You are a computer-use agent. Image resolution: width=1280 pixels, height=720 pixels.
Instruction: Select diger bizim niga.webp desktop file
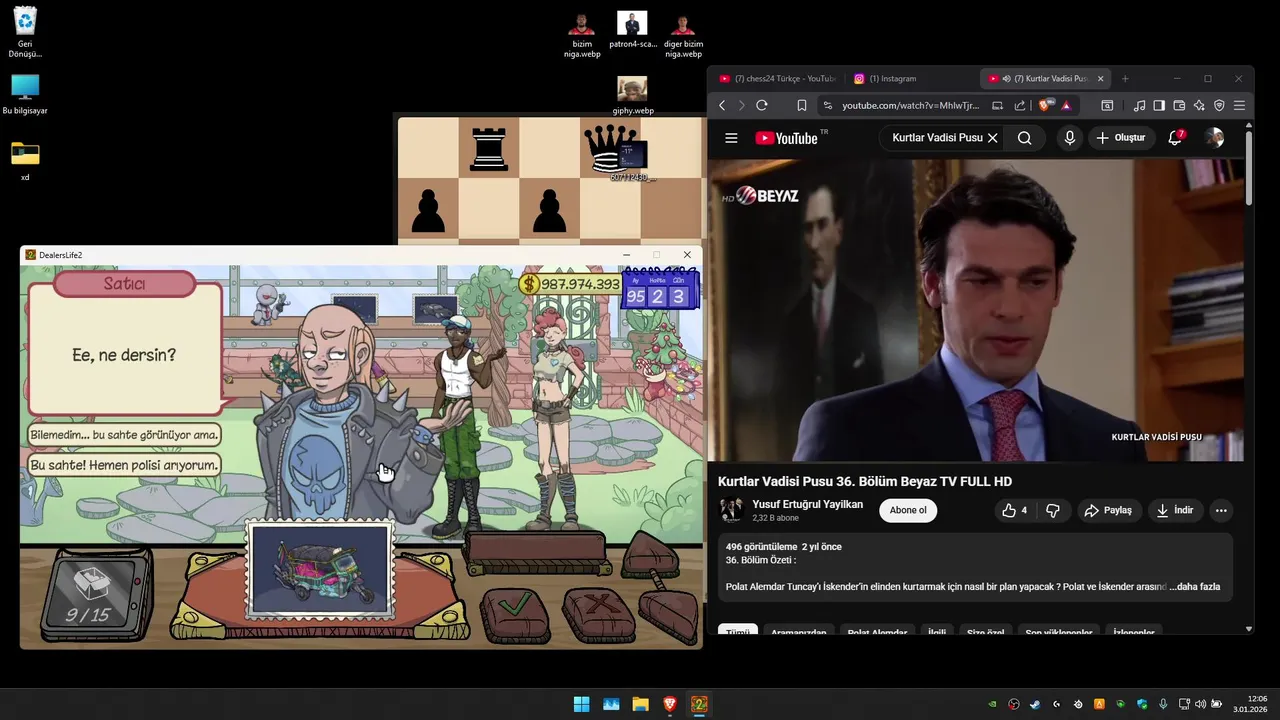pyautogui.click(x=683, y=36)
